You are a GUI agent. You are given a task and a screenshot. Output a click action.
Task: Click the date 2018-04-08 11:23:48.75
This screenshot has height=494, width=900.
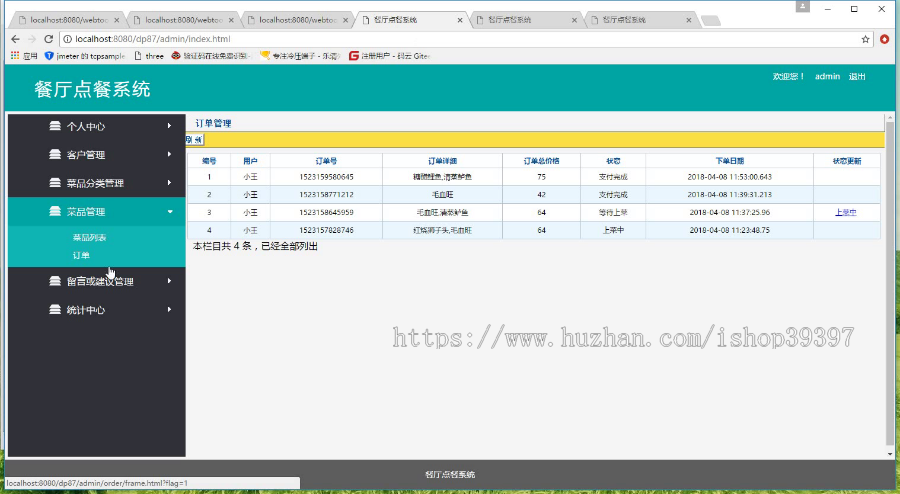coord(730,230)
